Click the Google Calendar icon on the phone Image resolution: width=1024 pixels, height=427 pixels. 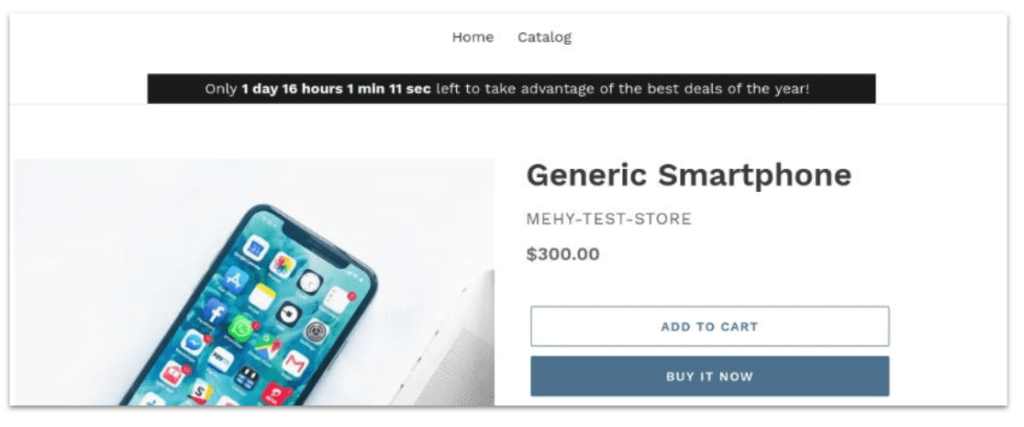pyautogui.click(x=255, y=247)
